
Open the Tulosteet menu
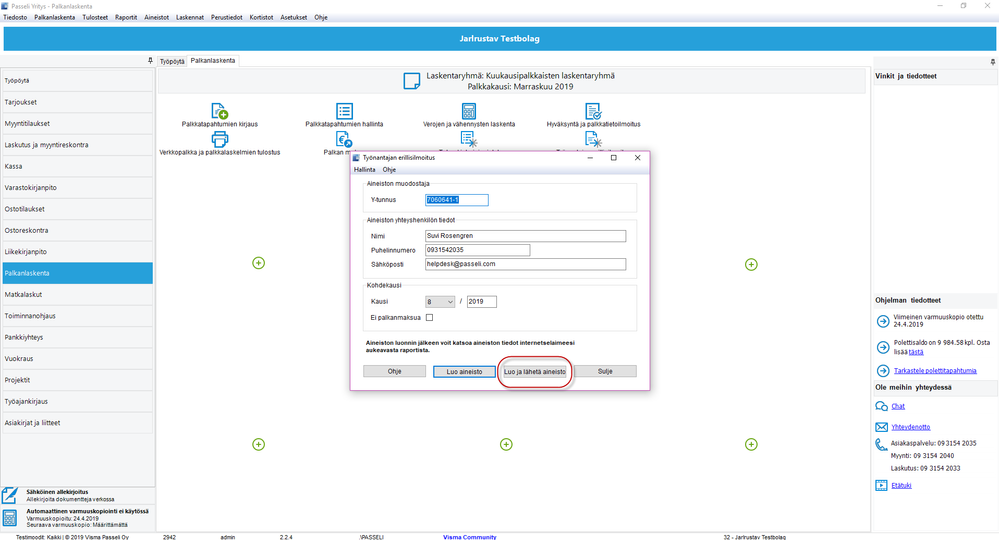[95, 17]
